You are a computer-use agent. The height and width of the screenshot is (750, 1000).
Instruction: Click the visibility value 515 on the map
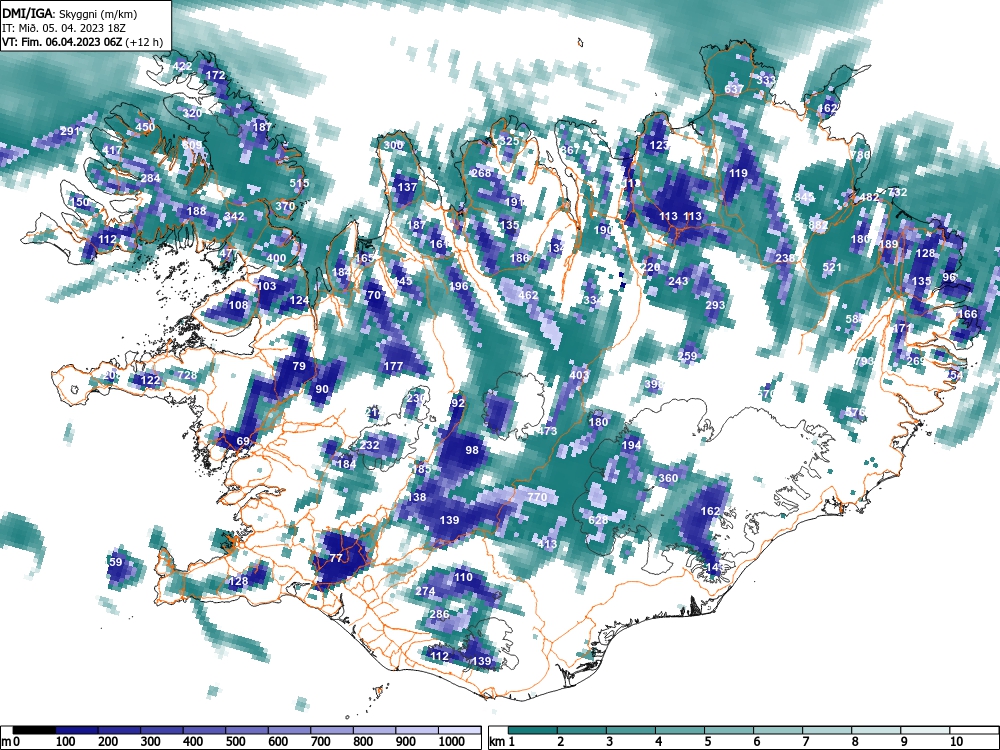299,183
